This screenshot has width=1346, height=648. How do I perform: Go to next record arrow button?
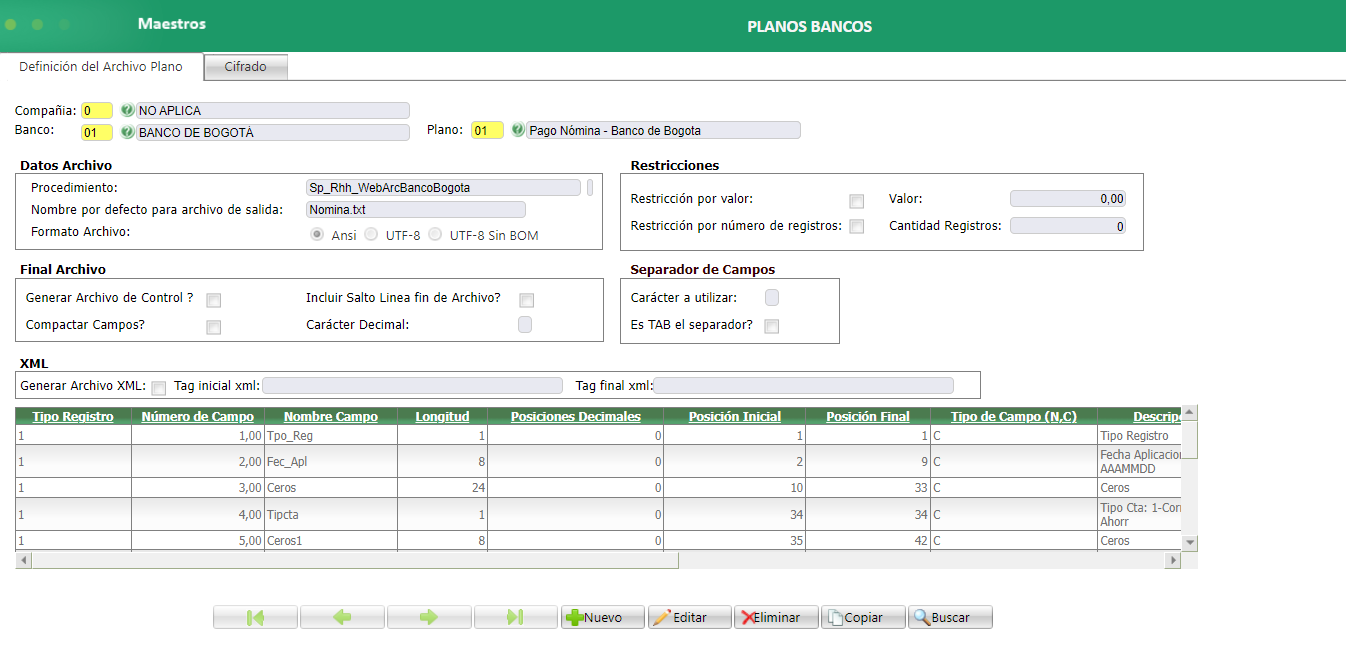click(429, 617)
